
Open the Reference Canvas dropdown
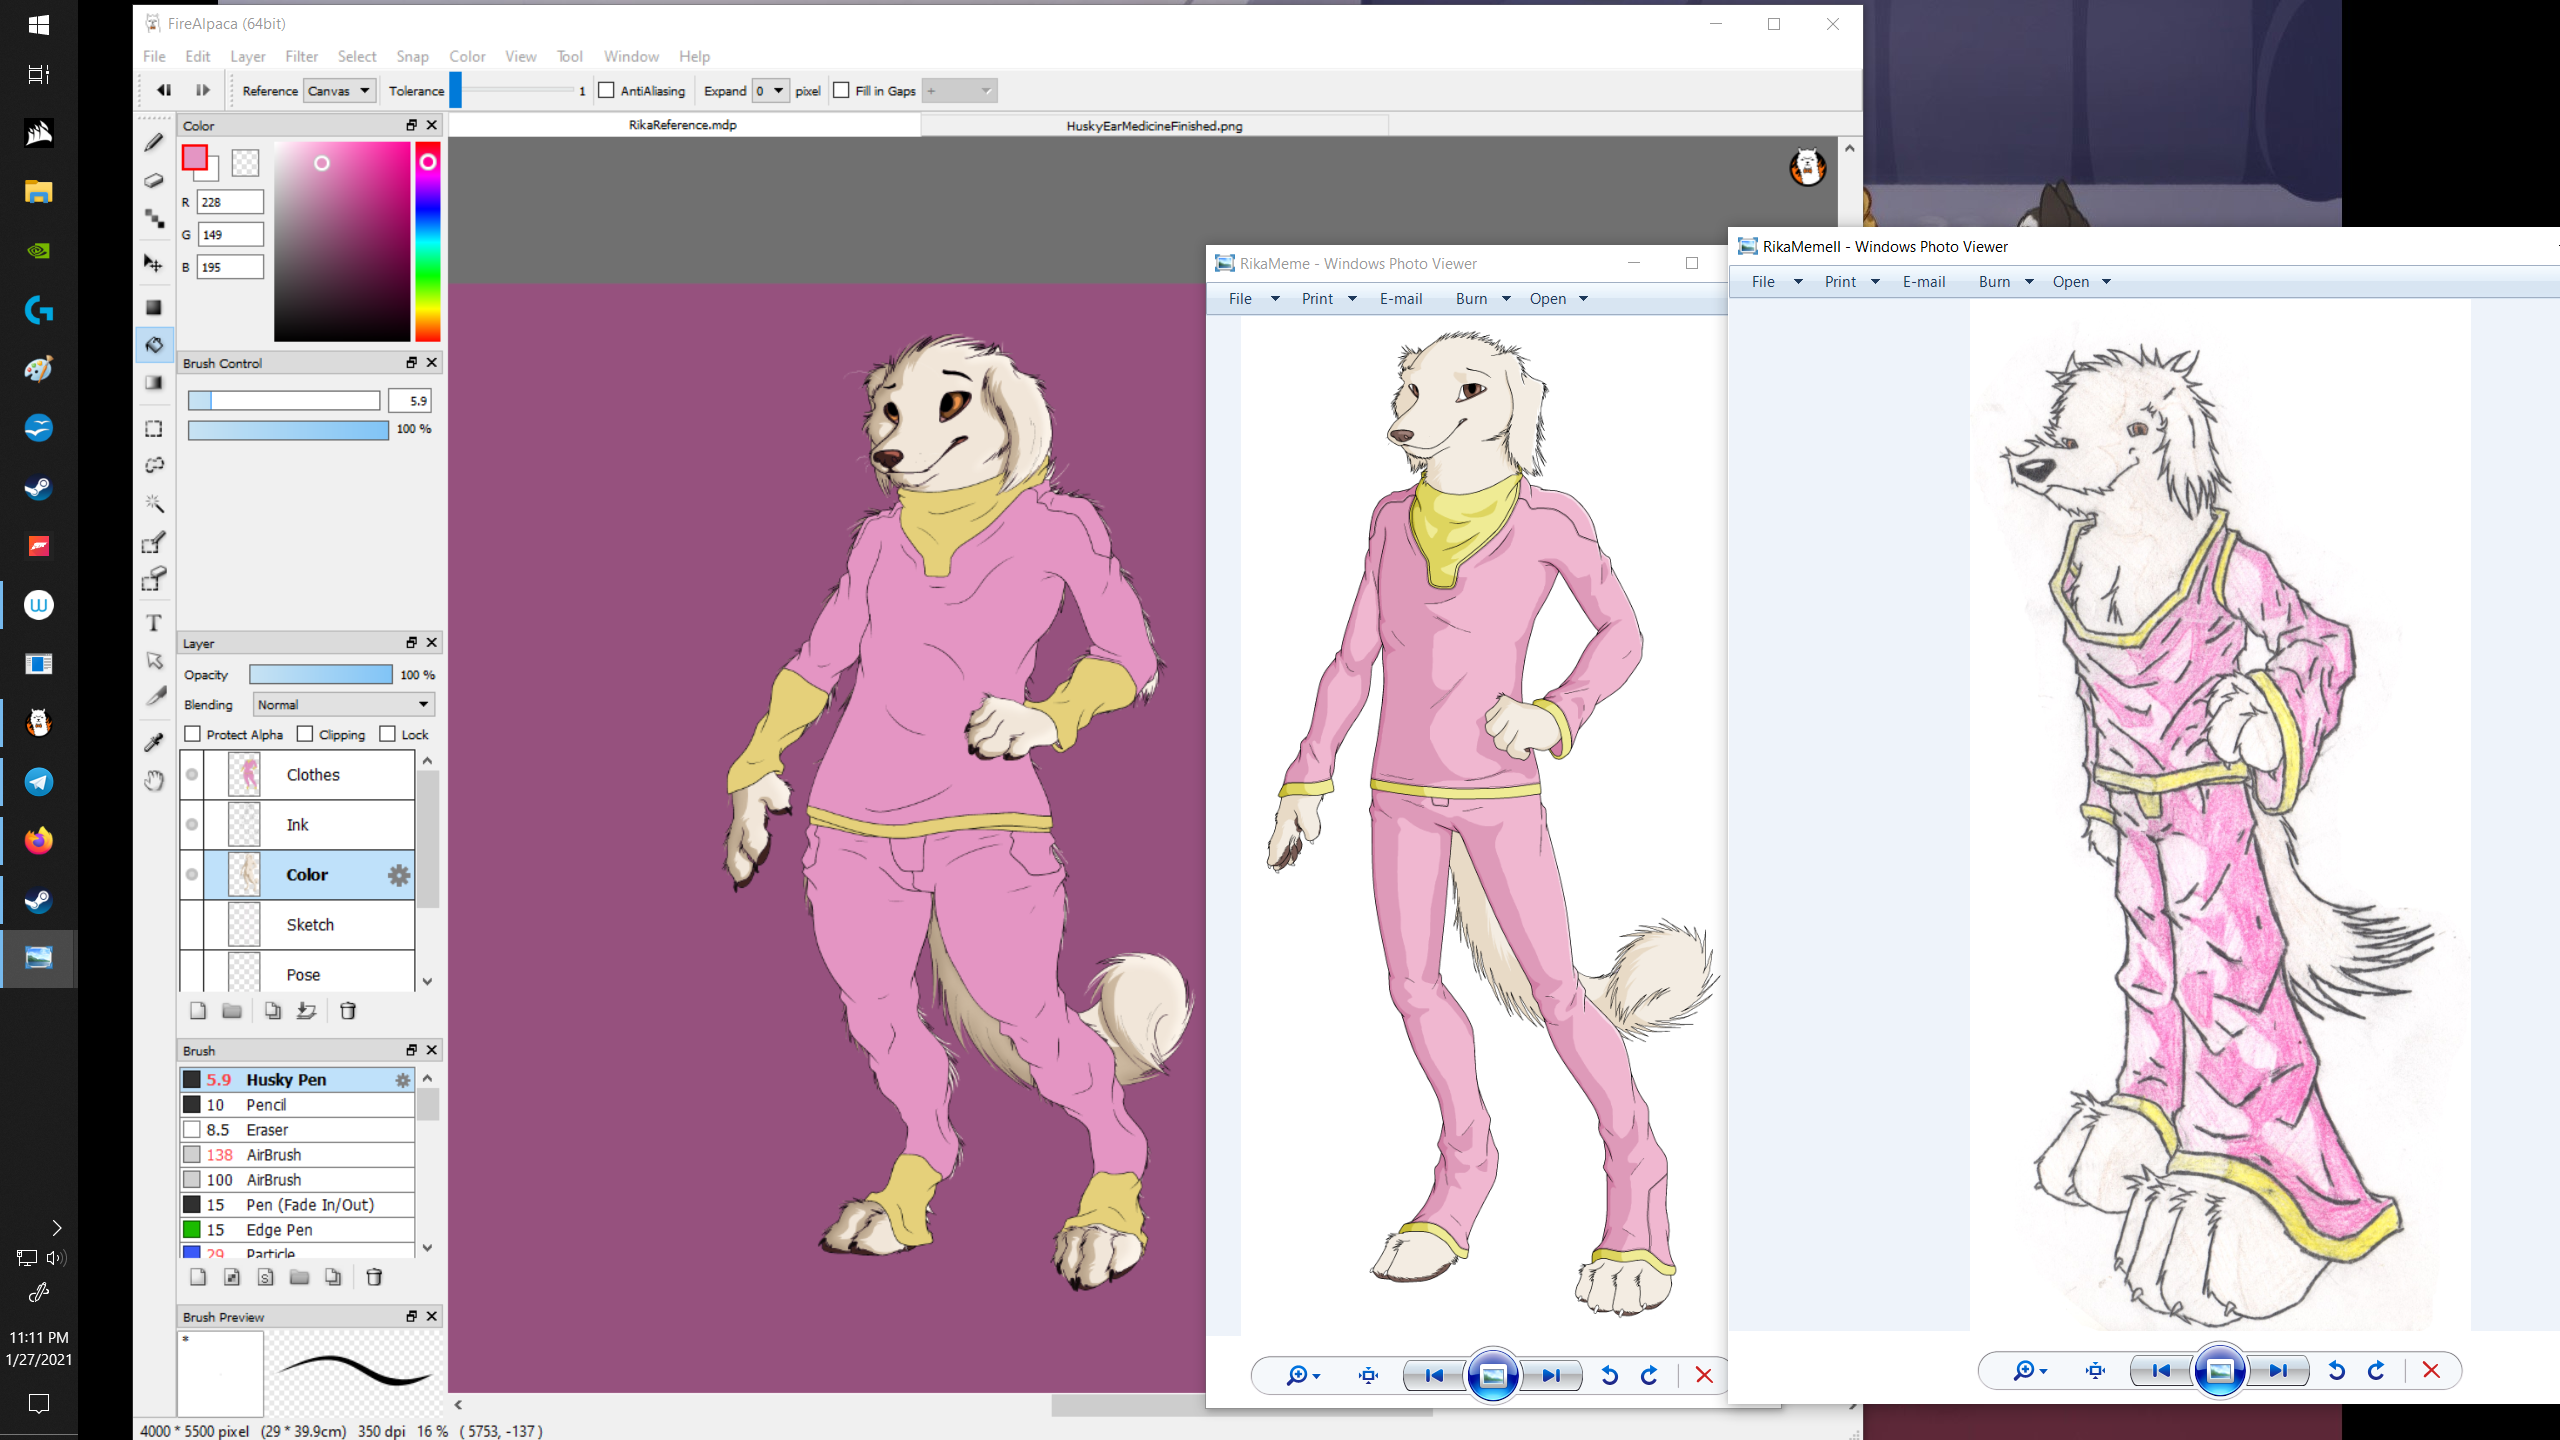click(339, 91)
